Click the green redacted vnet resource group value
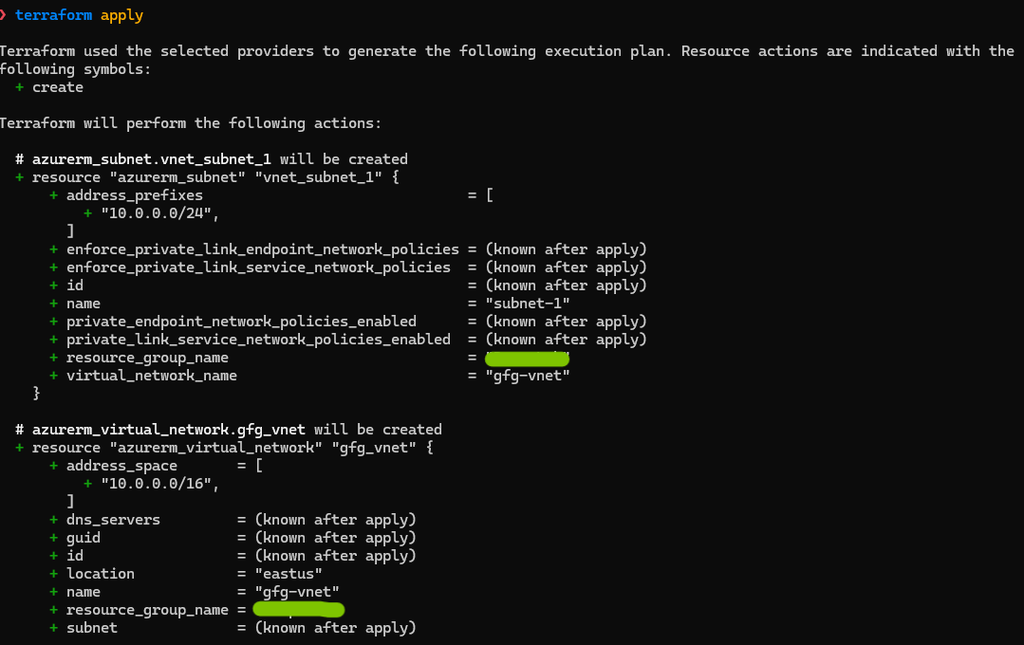 [x=298, y=610]
